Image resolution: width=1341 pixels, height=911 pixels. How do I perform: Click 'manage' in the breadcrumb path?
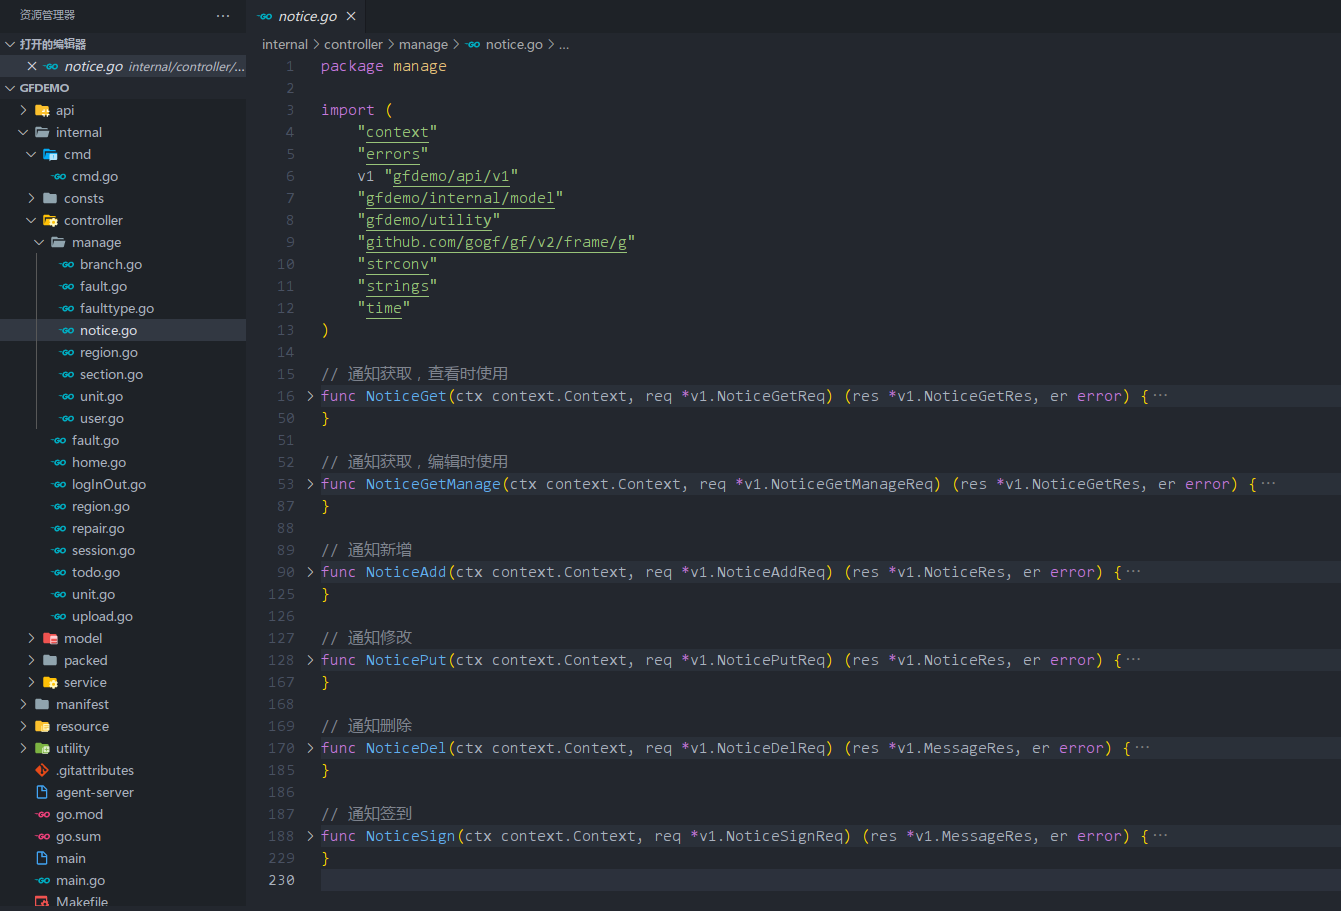point(423,44)
